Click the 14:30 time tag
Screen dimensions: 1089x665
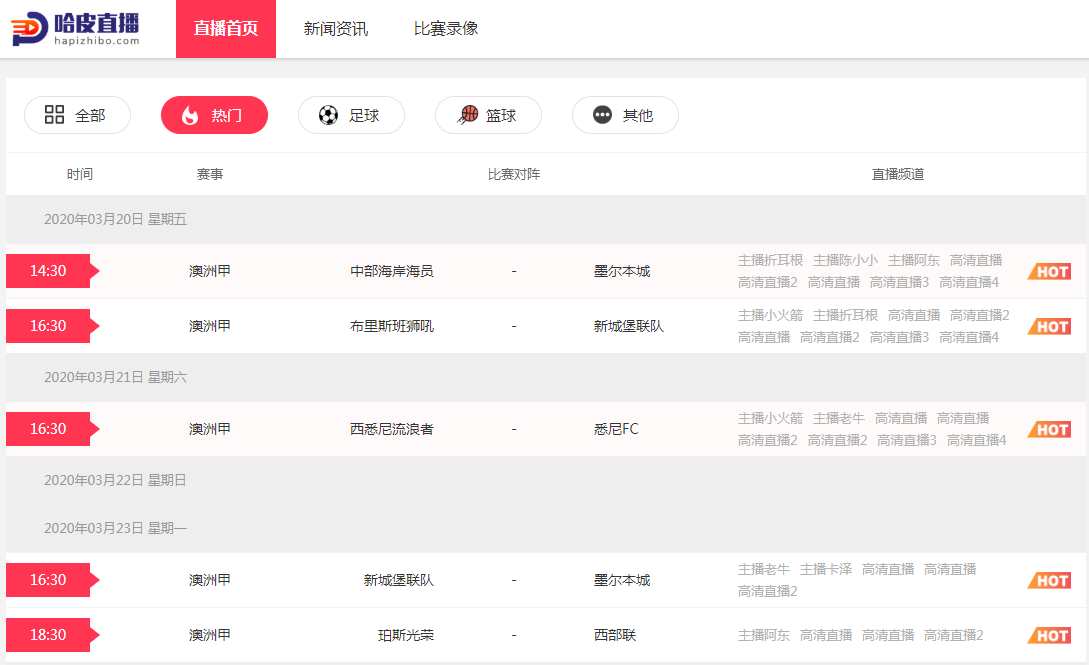click(x=53, y=271)
